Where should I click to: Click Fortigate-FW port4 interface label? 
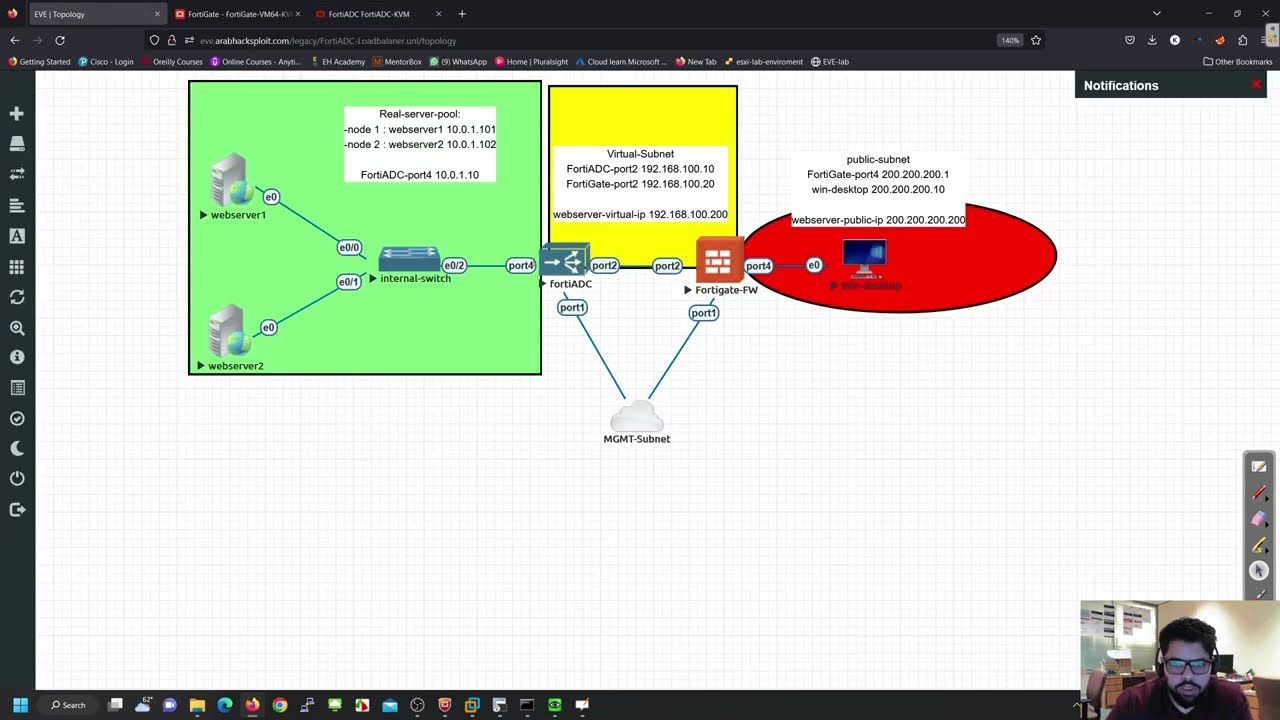758,266
